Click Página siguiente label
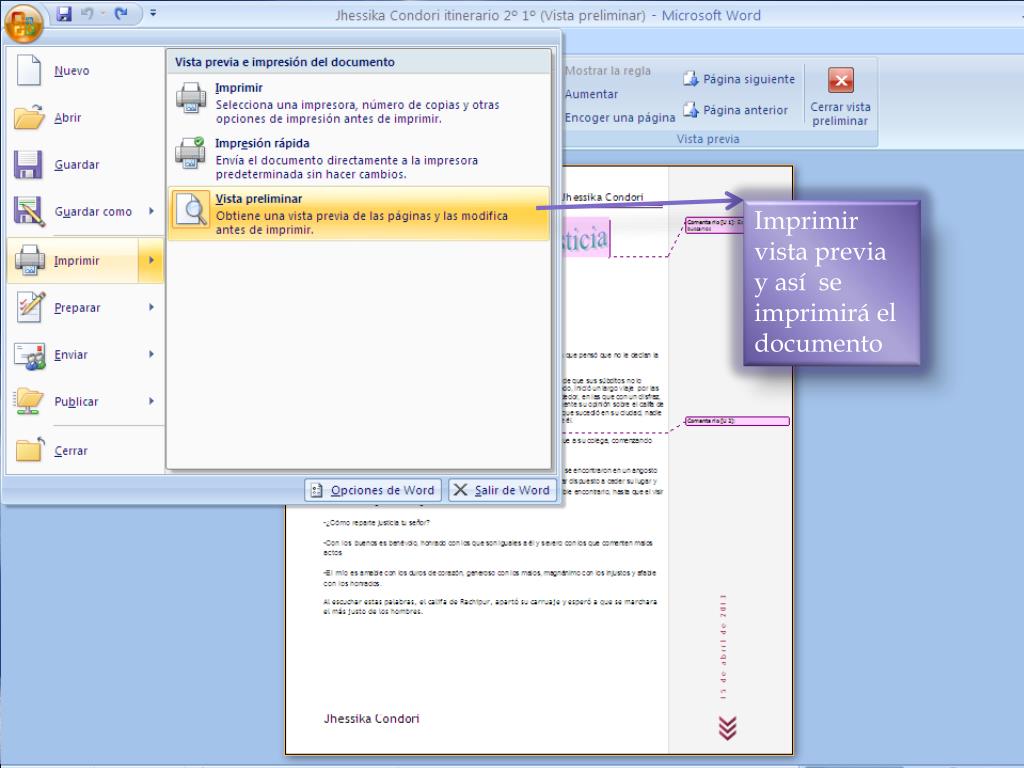 click(x=749, y=79)
